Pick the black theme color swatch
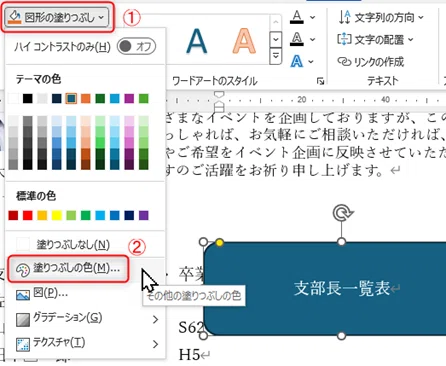 pyautogui.click(x=28, y=98)
